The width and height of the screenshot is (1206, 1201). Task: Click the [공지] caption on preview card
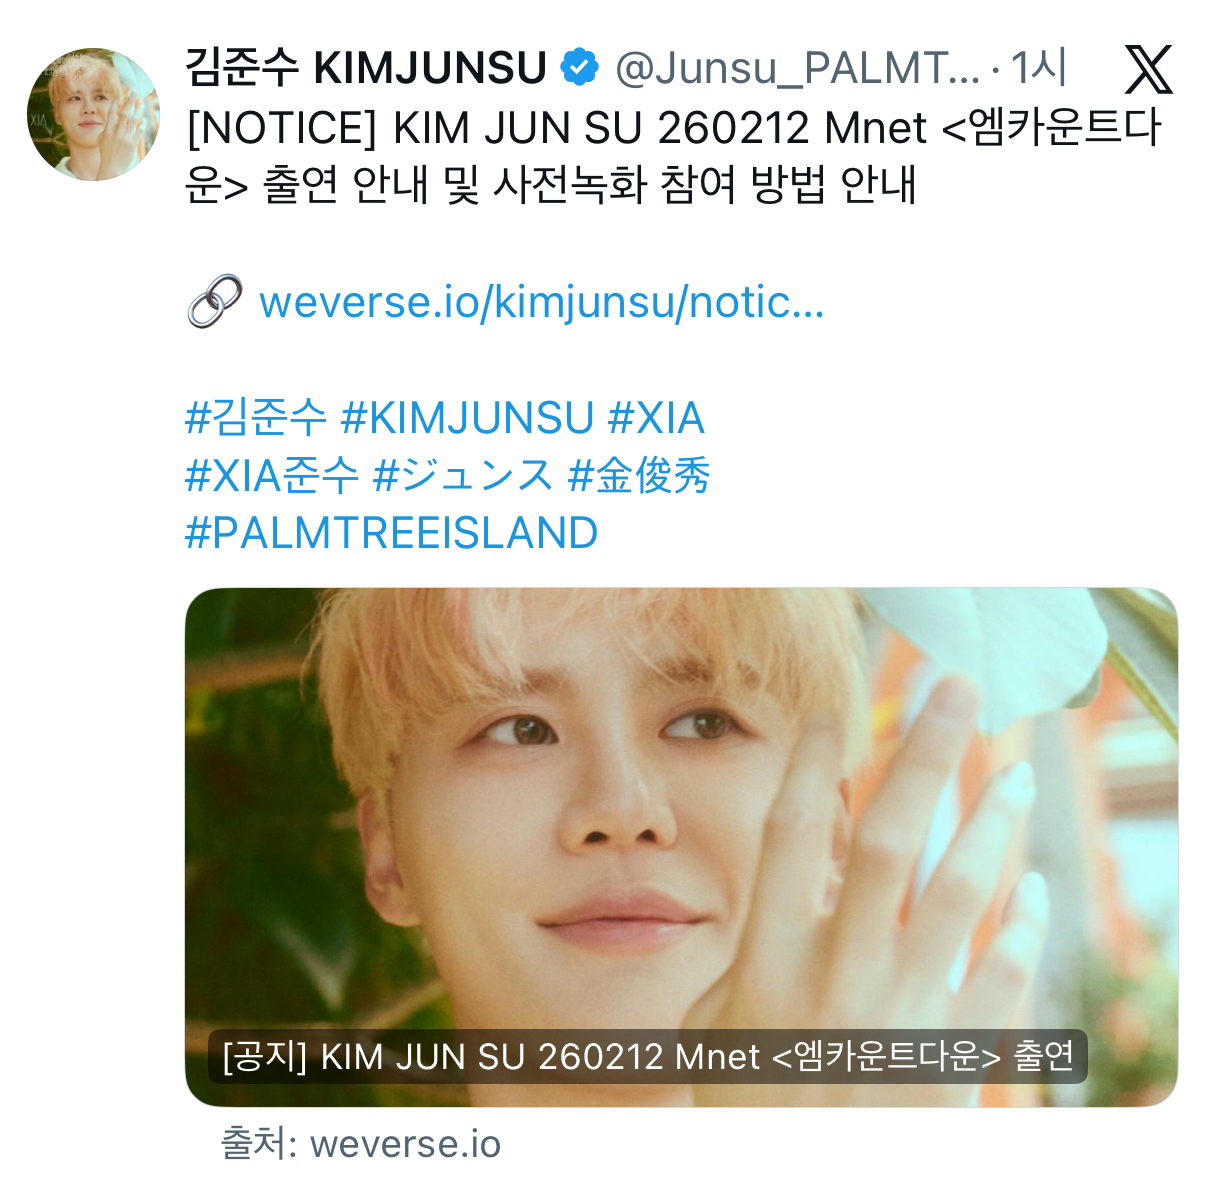[647, 1056]
